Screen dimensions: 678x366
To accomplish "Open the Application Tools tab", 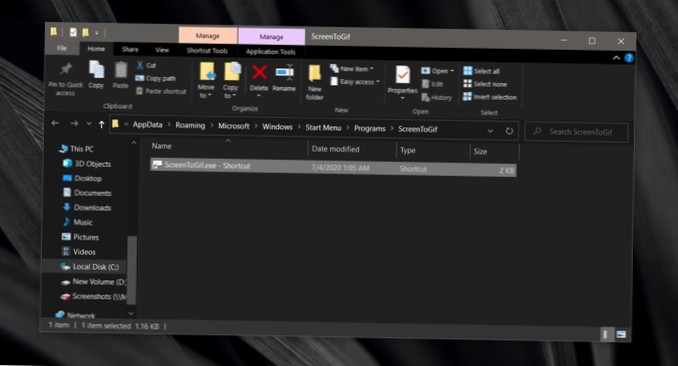I will coord(271,52).
